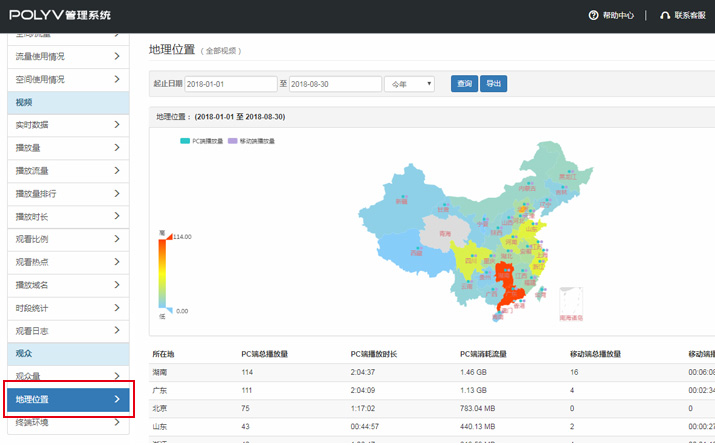
Task: Click the POLYV管理系统 logo
Action: [60, 15]
